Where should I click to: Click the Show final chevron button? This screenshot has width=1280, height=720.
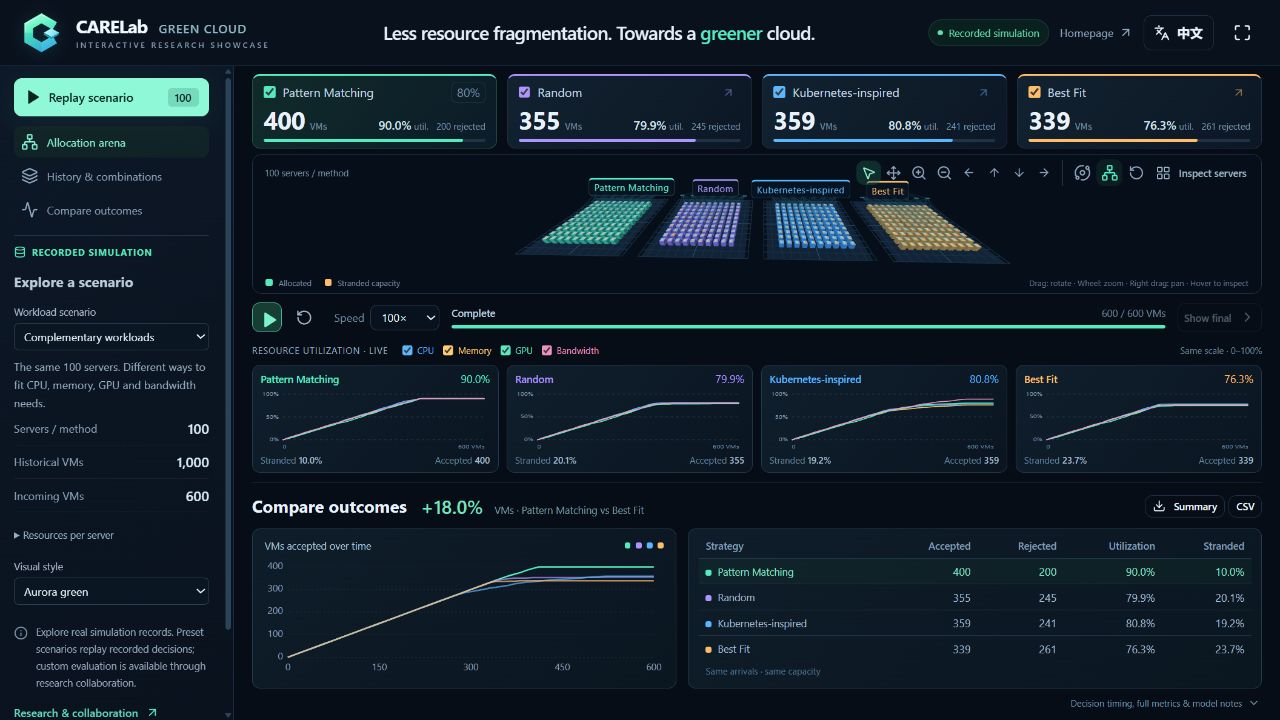tap(1219, 318)
